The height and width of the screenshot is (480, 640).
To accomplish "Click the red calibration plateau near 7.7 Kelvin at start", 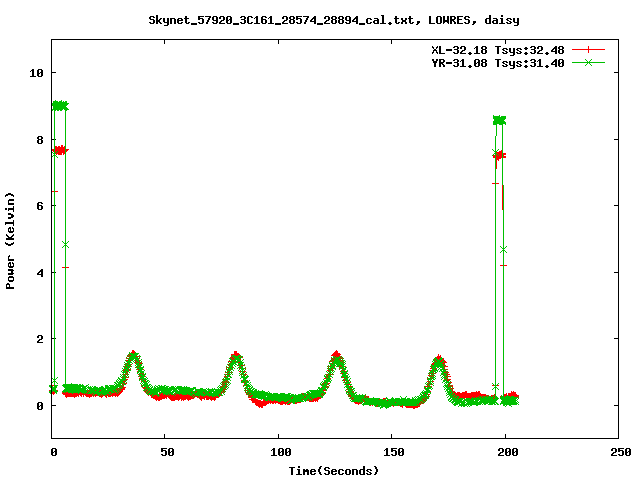I will coord(60,151).
